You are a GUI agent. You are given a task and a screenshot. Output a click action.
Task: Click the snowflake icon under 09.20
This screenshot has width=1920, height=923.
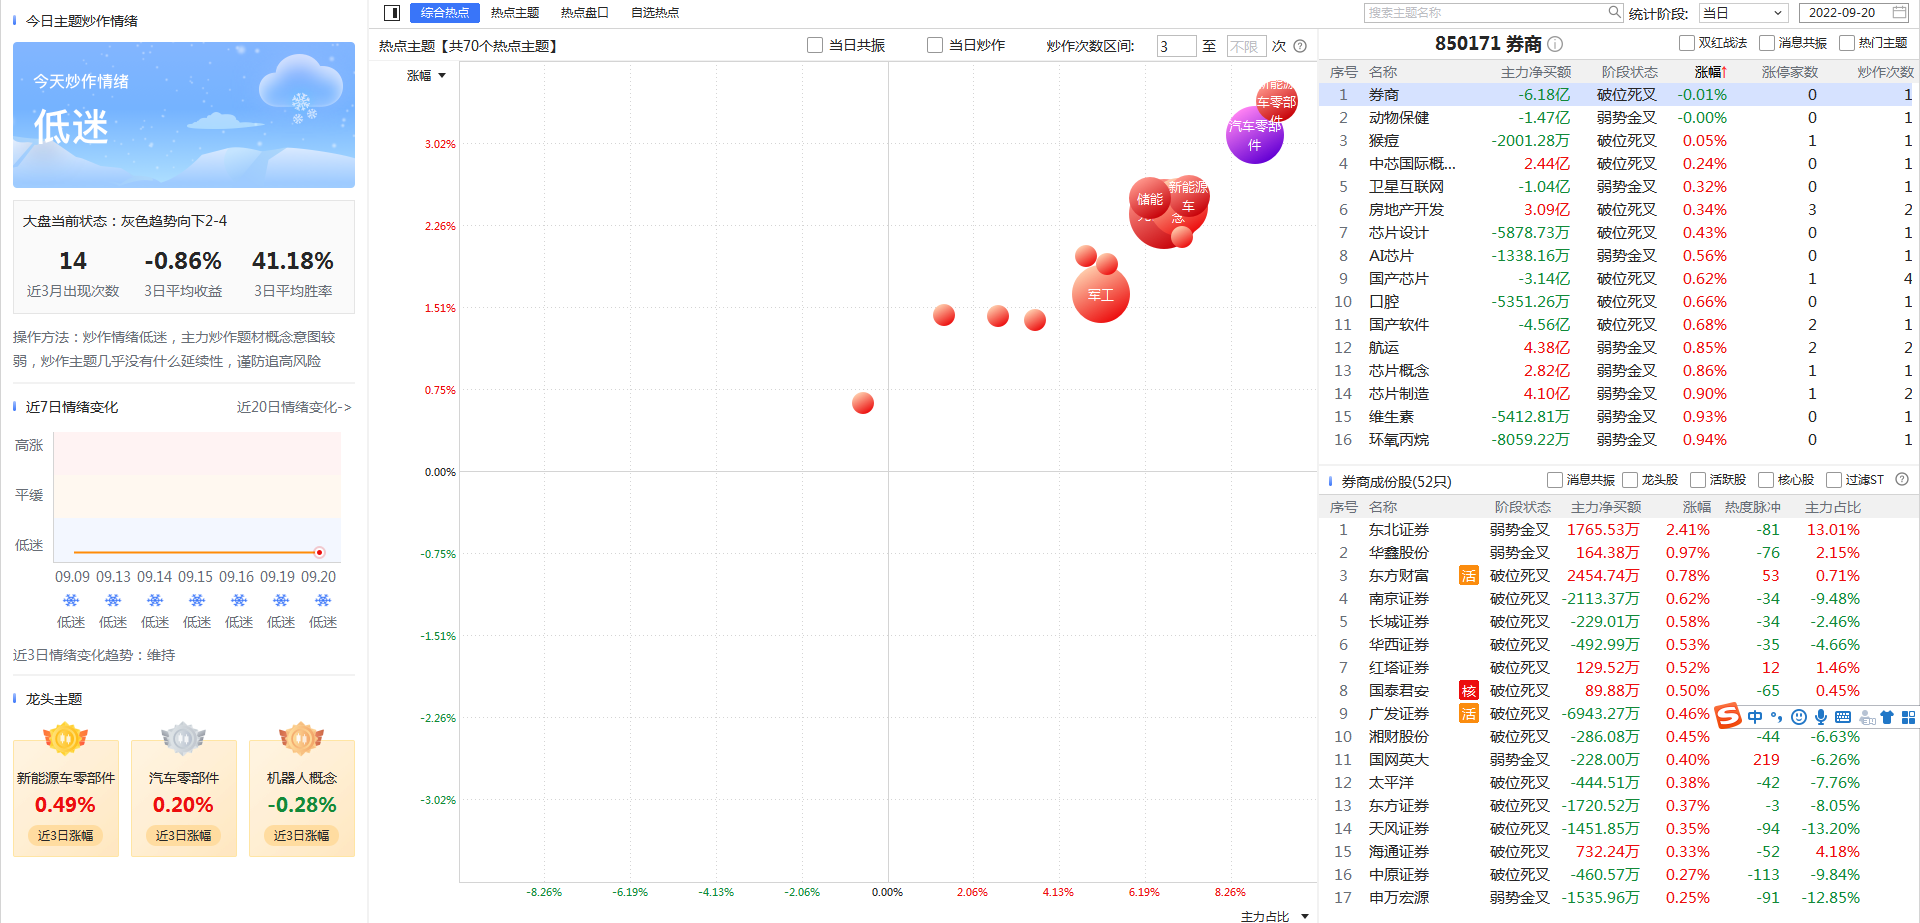click(x=322, y=600)
